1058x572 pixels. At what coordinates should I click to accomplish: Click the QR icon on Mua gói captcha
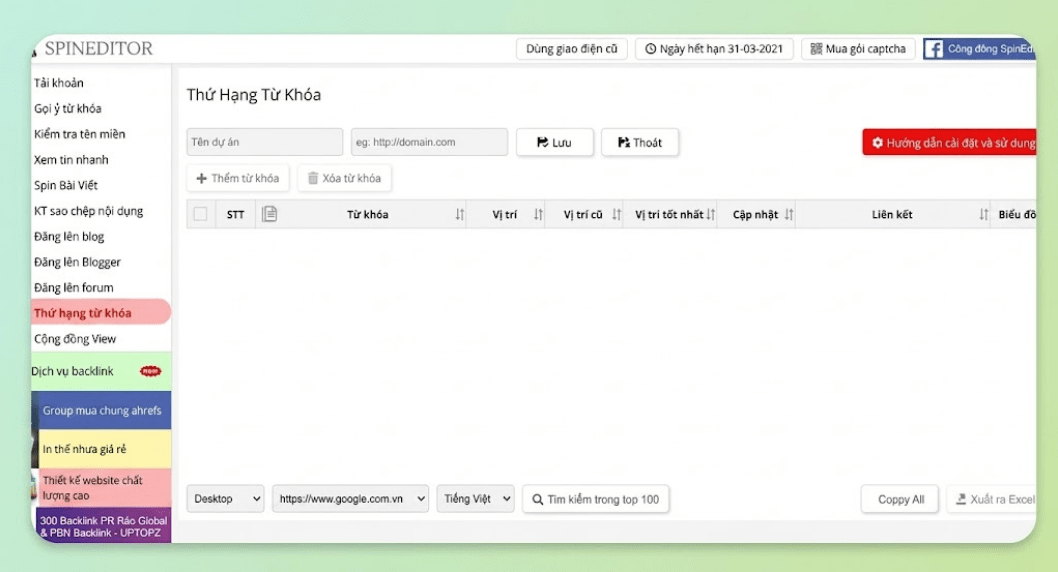coord(816,49)
